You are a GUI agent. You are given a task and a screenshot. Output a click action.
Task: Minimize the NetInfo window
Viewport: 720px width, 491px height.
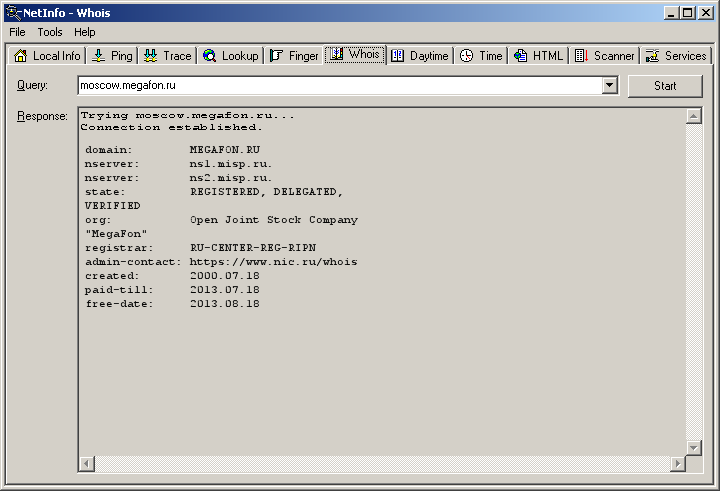click(x=671, y=13)
